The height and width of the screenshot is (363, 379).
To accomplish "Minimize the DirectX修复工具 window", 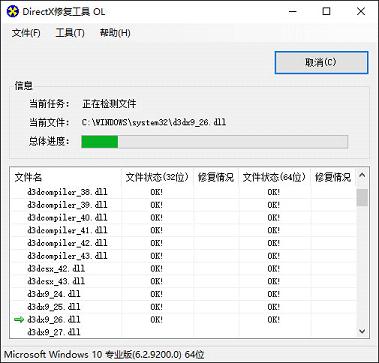I will click(293, 12).
